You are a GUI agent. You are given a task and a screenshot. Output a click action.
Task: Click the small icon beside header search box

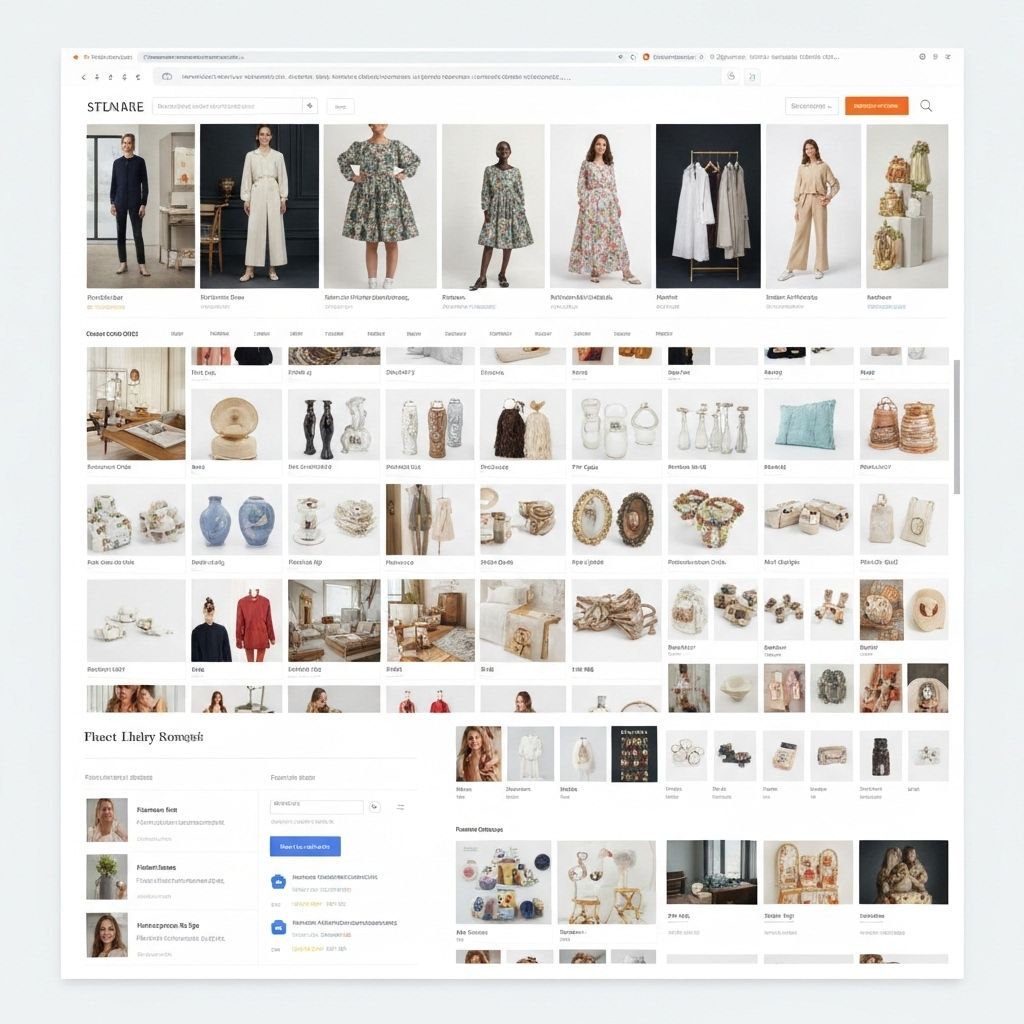(310, 106)
